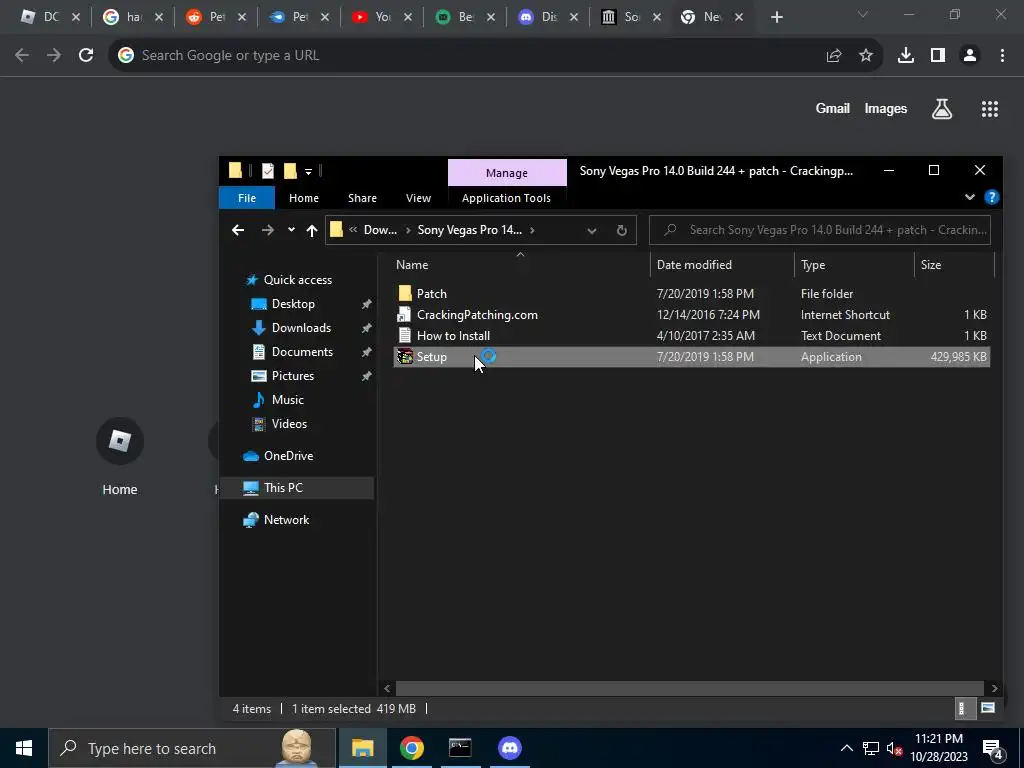Viewport: 1024px width, 768px height.
Task: Go forward in File Explorer
Action: (268, 230)
